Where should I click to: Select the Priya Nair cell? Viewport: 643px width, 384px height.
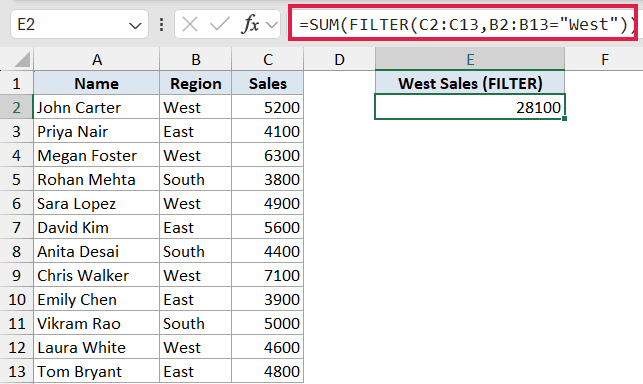point(96,131)
